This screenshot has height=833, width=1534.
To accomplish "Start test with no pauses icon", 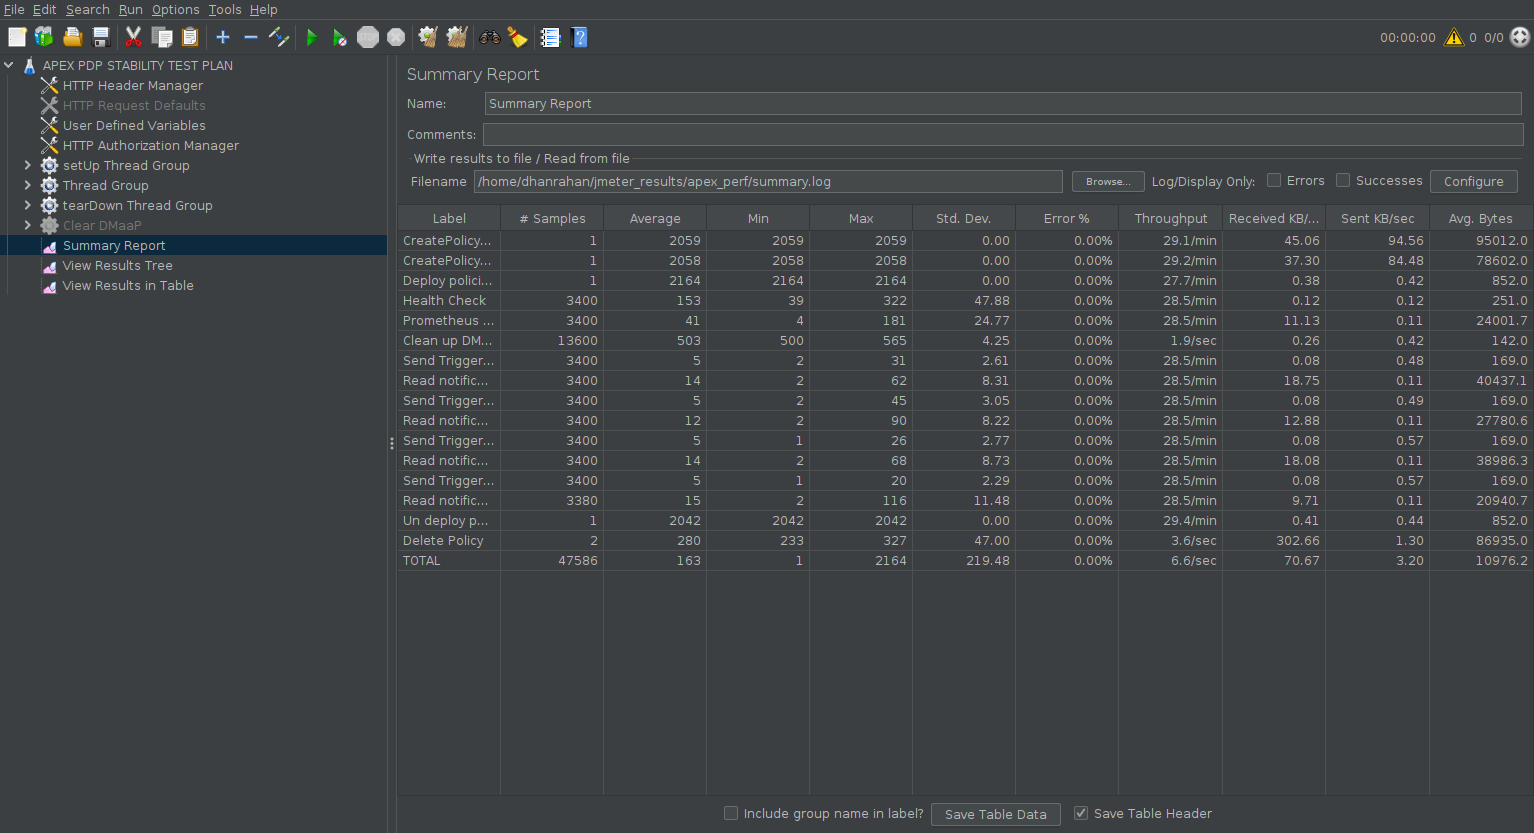I will [x=340, y=37].
